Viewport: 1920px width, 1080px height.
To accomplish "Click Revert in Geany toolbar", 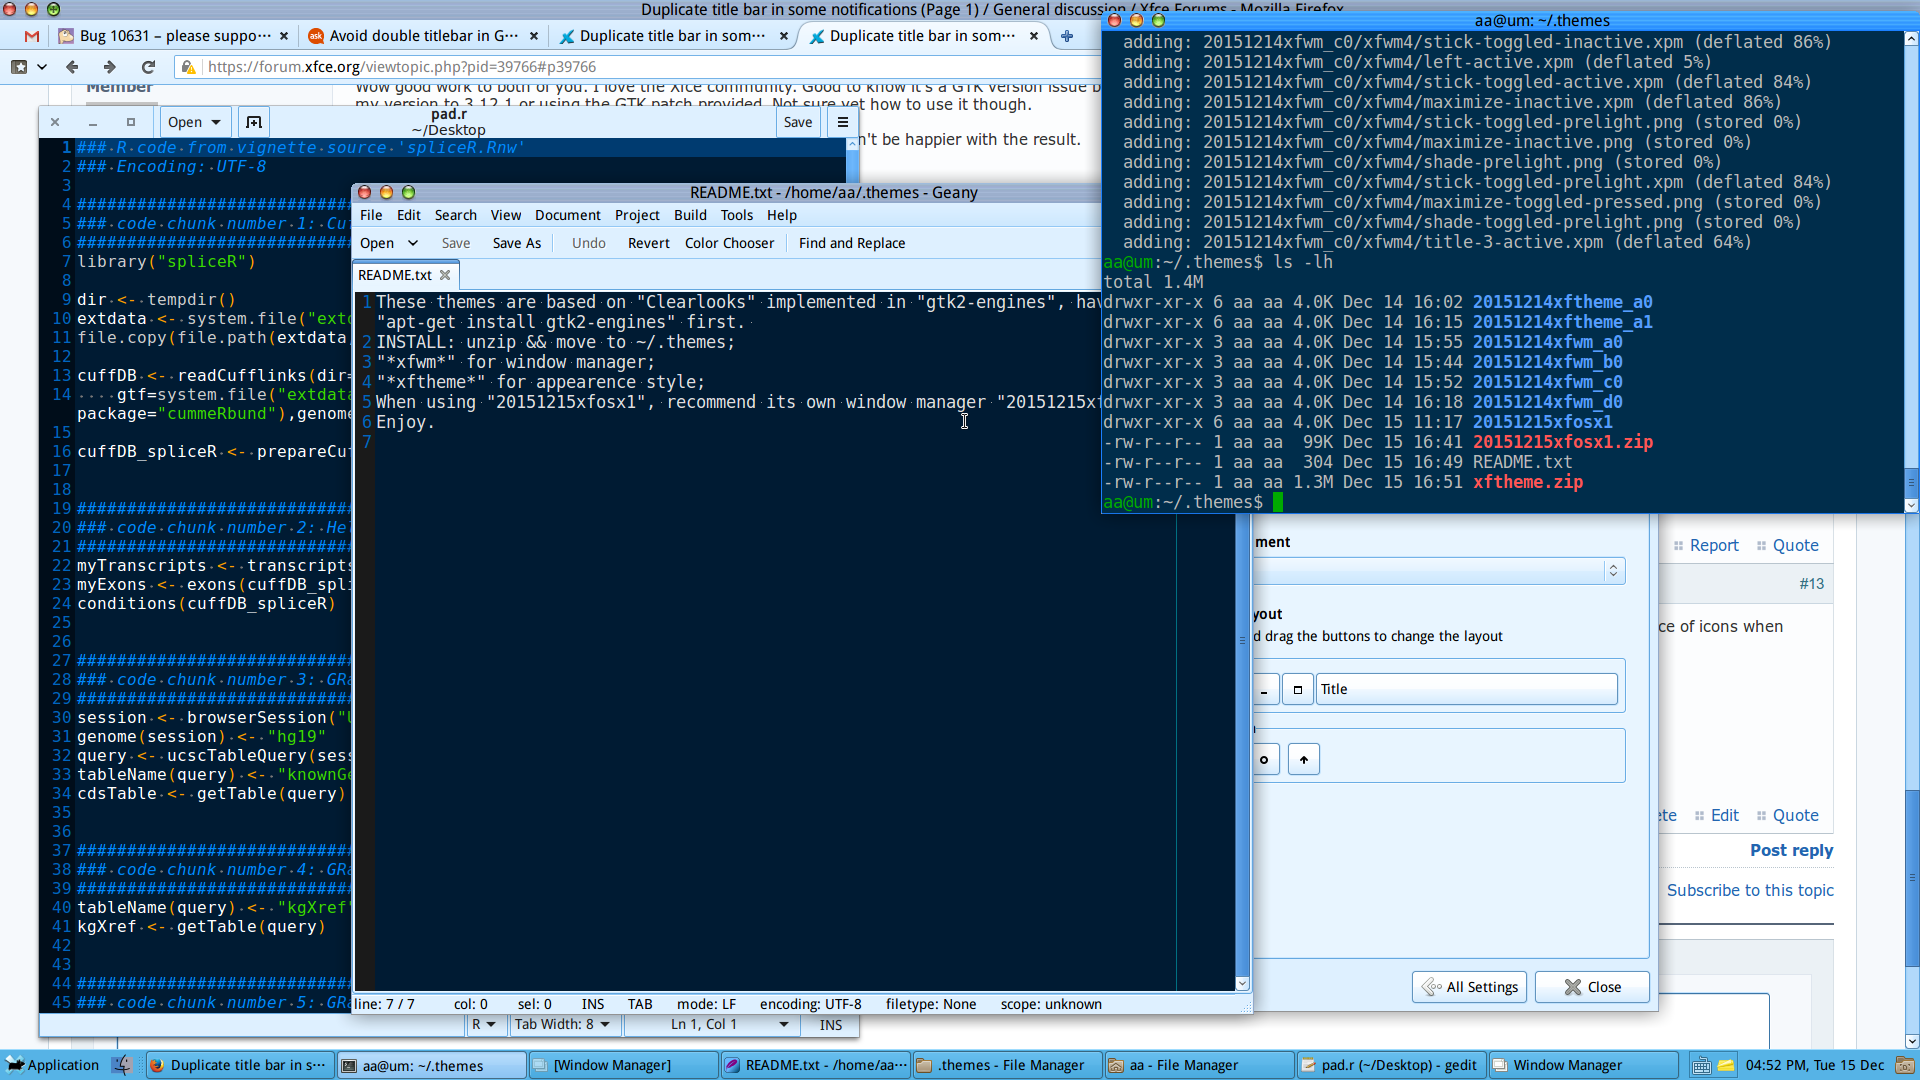I will 649,243.
